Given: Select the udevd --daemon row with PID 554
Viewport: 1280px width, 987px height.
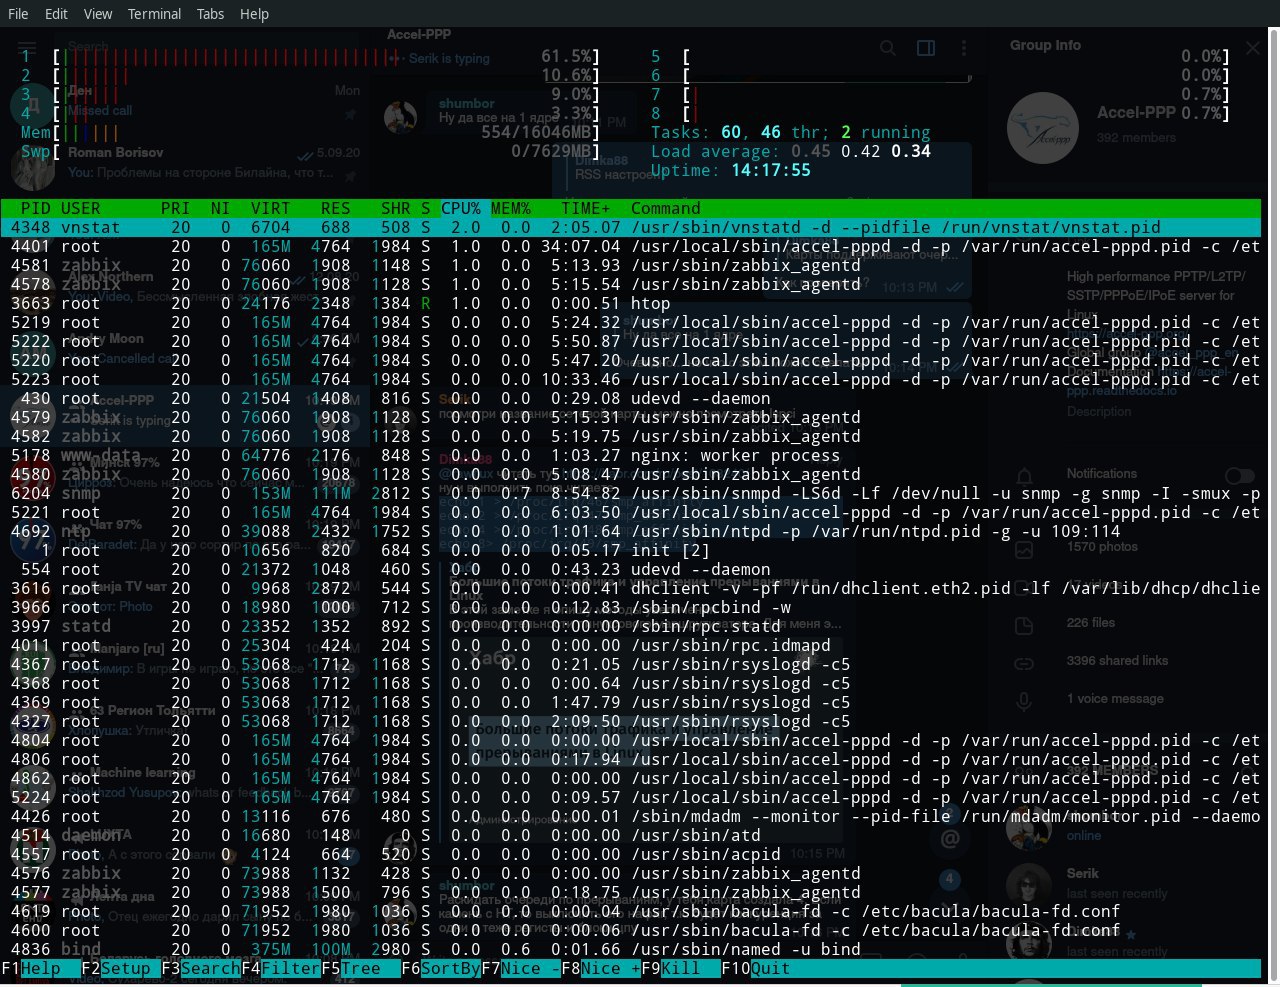Looking at the screenshot, I should click(630, 569).
